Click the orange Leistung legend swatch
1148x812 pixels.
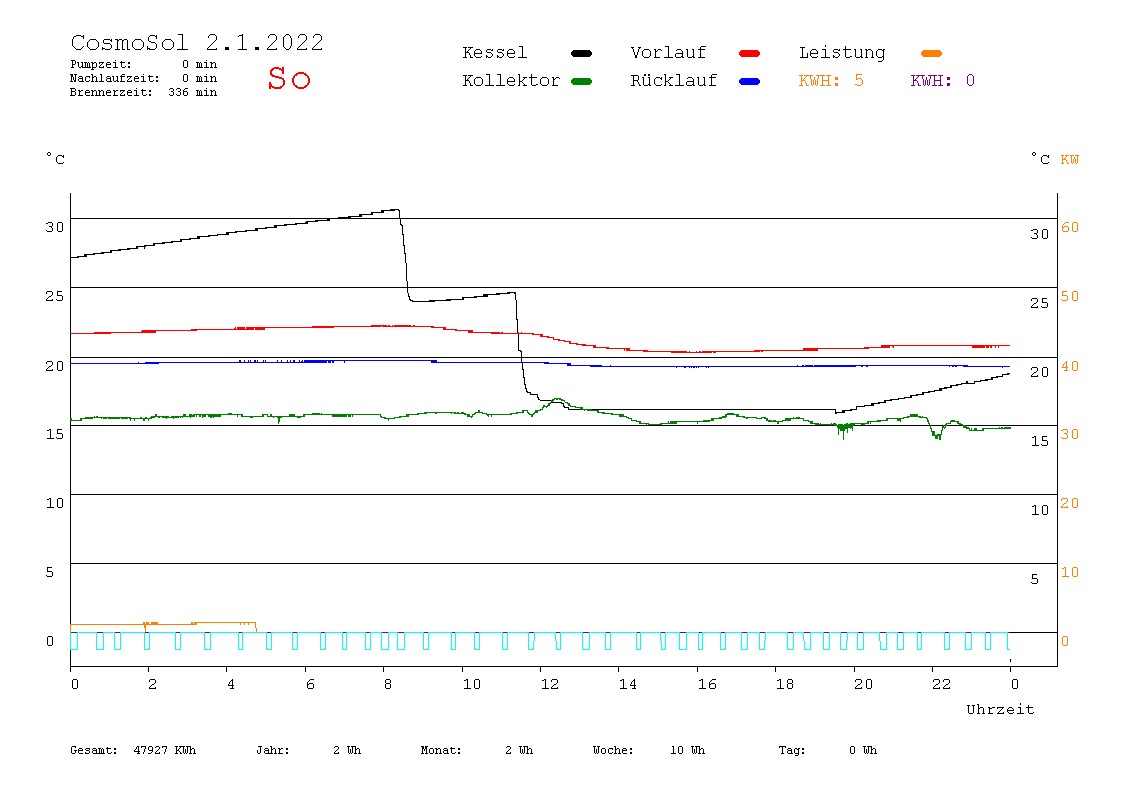931,53
